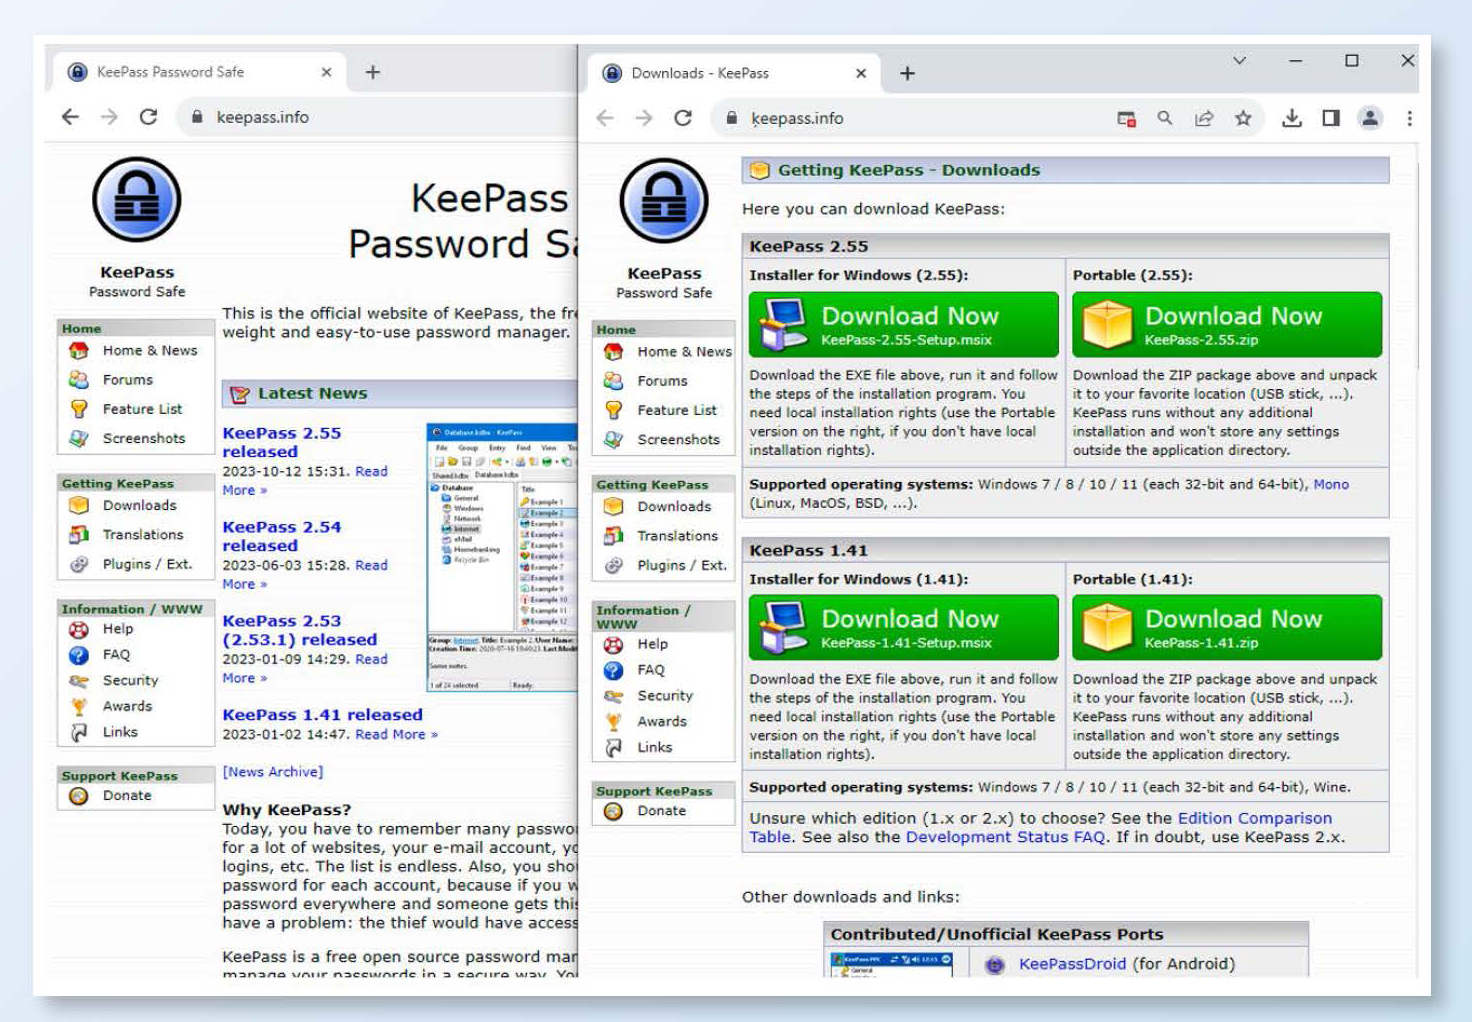Open browser downloads tray icon
1472x1022 pixels.
point(1292,118)
